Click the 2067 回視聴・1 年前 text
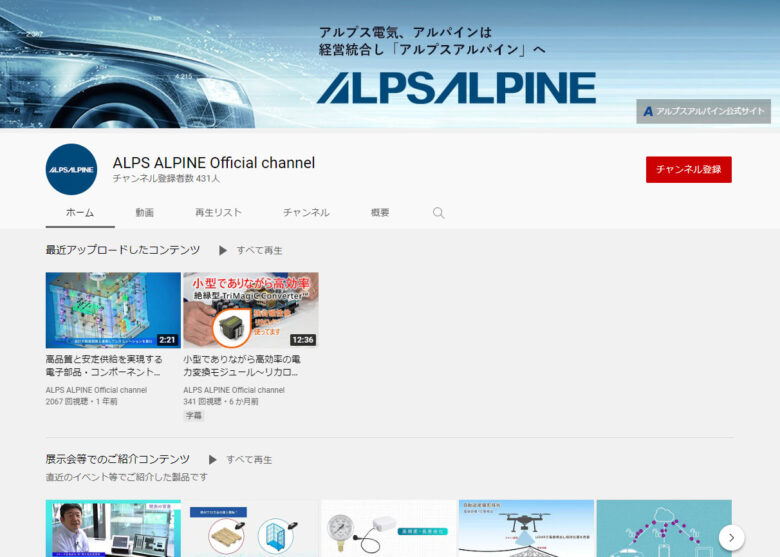 tap(82, 401)
